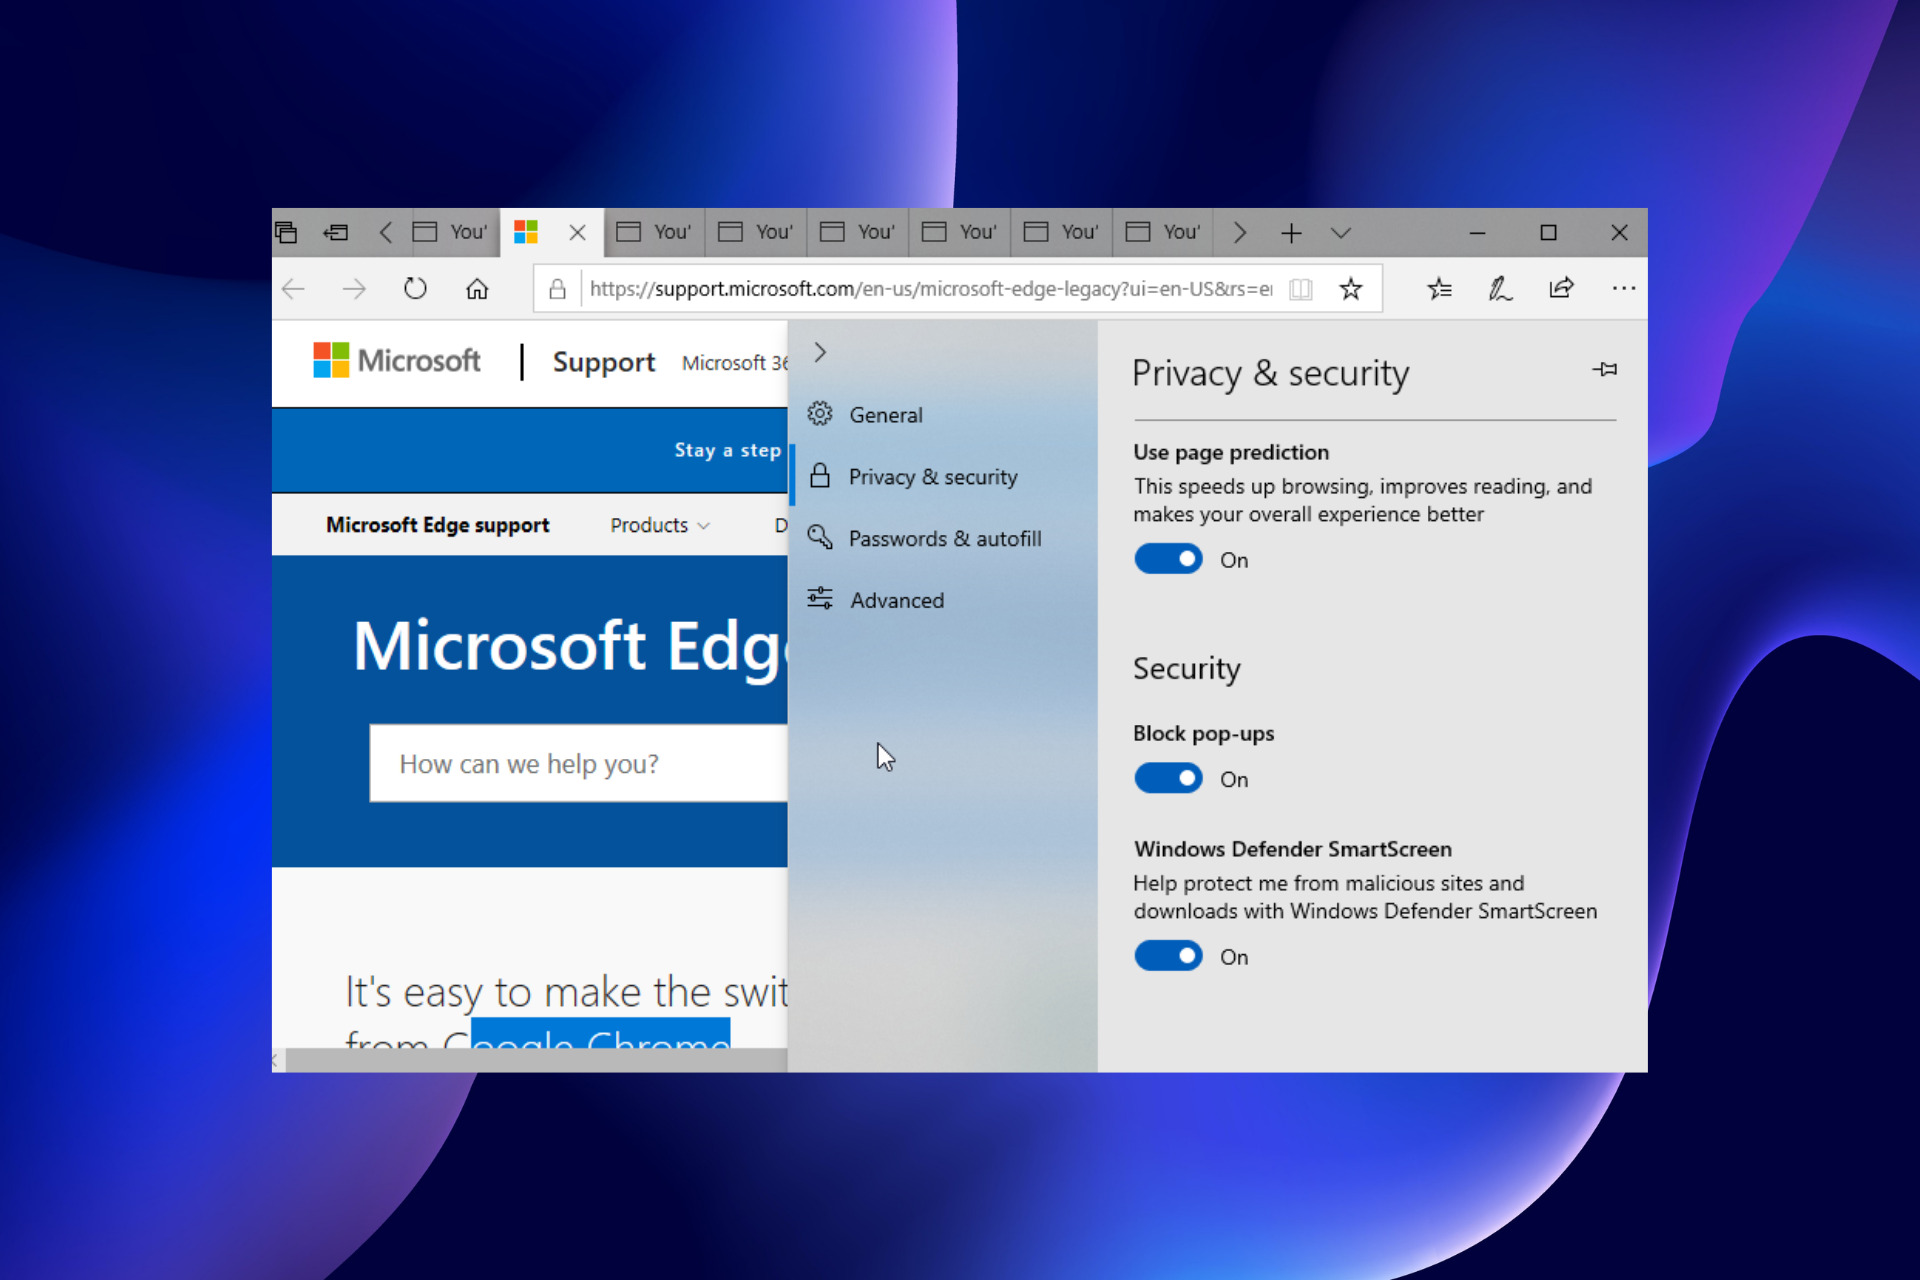The image size is (1920, 1280).
Task: Click the key icon beside Passwords & autofill
Action: click(x=820, y=538)
